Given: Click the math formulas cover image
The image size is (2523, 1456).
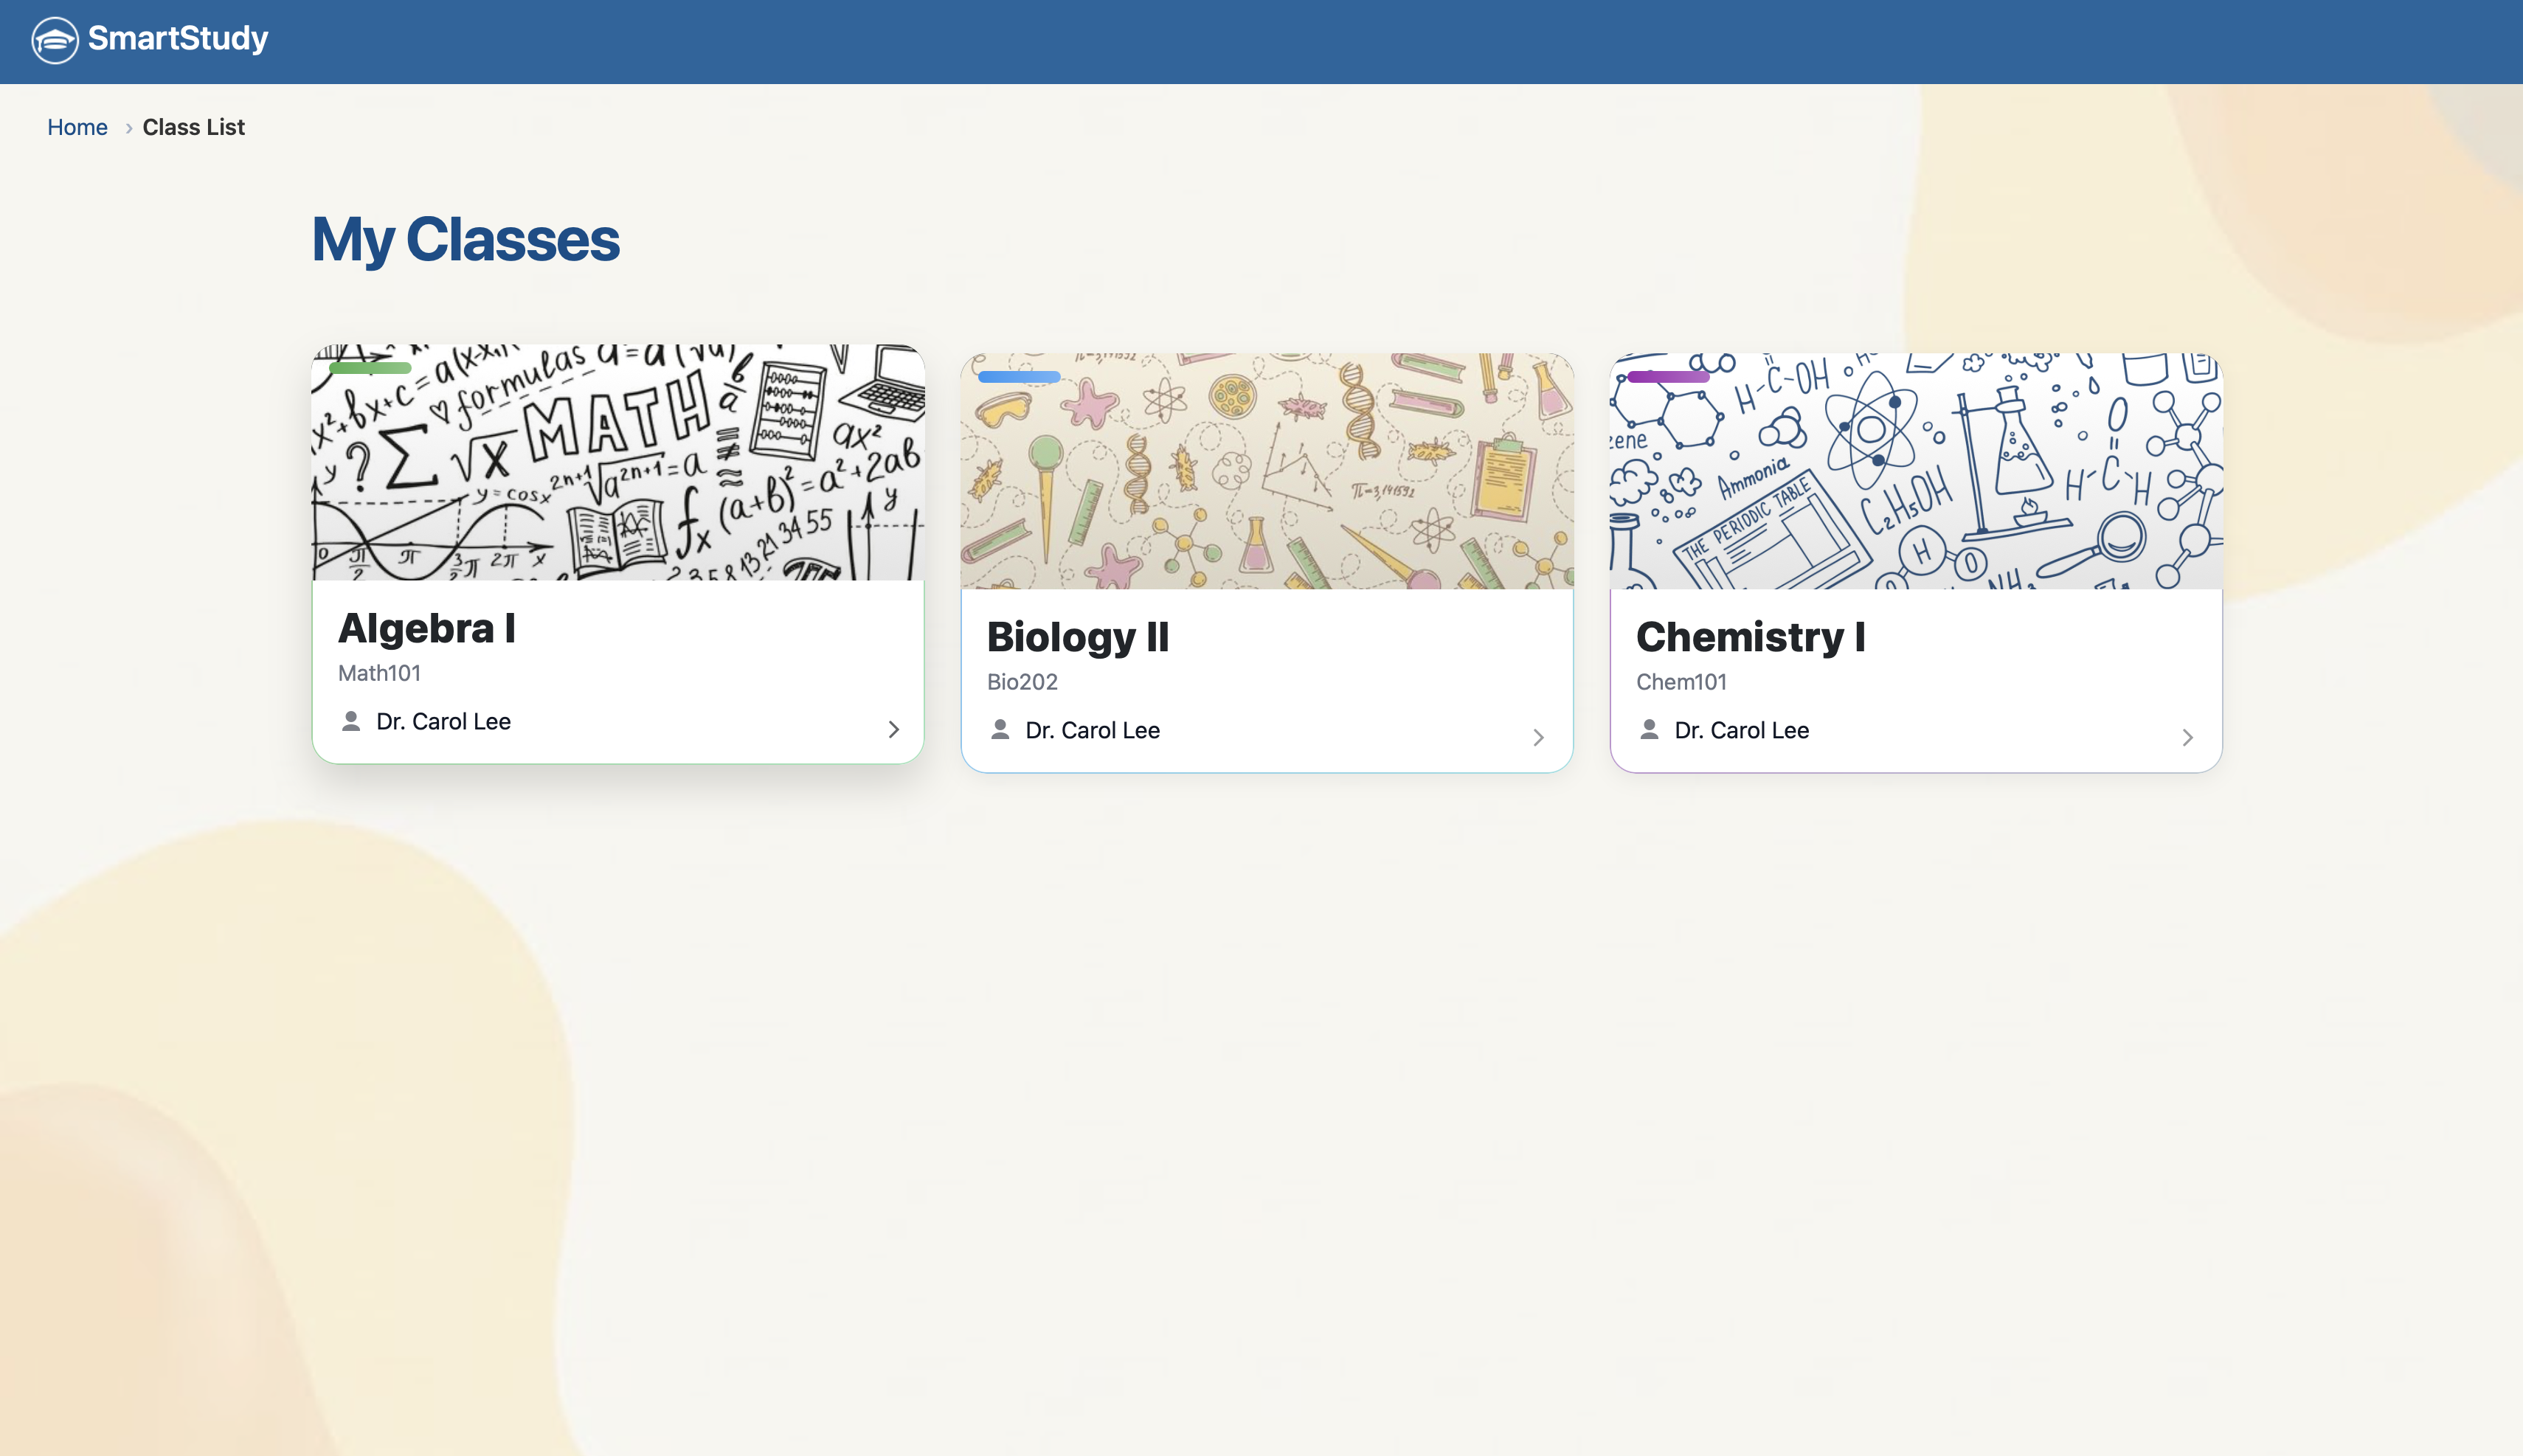Looking at the screenshot, I should click(618, 470).
